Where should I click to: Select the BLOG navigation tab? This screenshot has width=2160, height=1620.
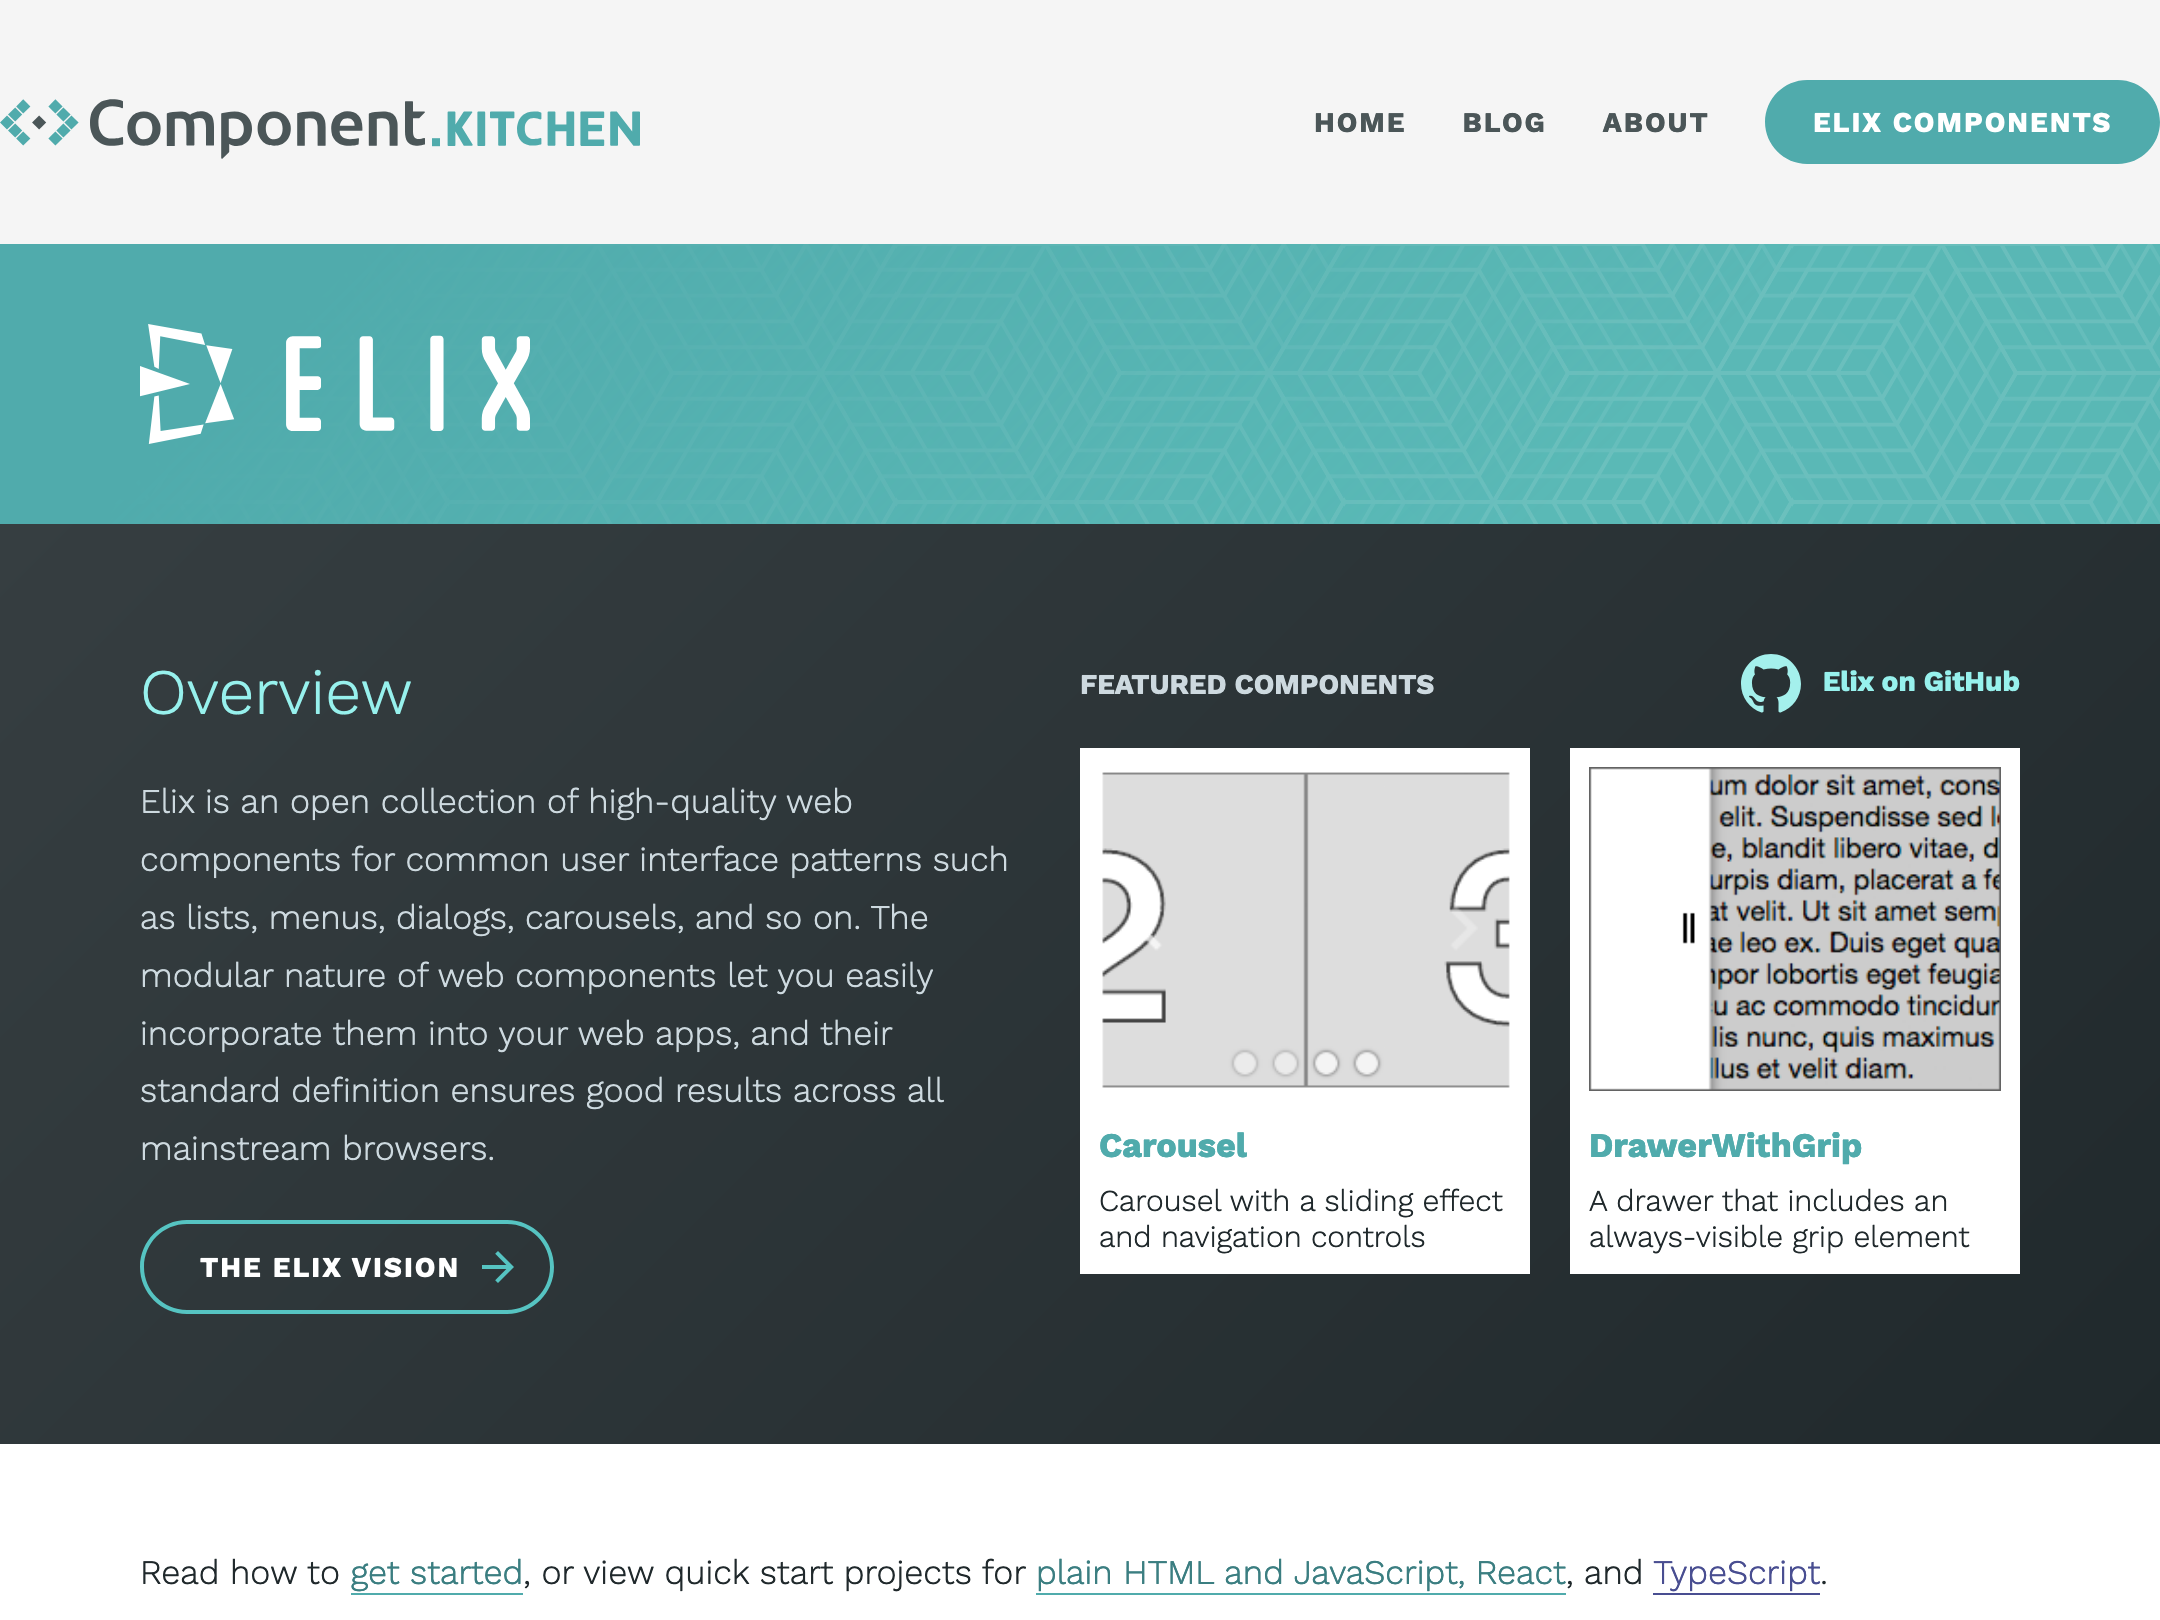click(1502, 121)
